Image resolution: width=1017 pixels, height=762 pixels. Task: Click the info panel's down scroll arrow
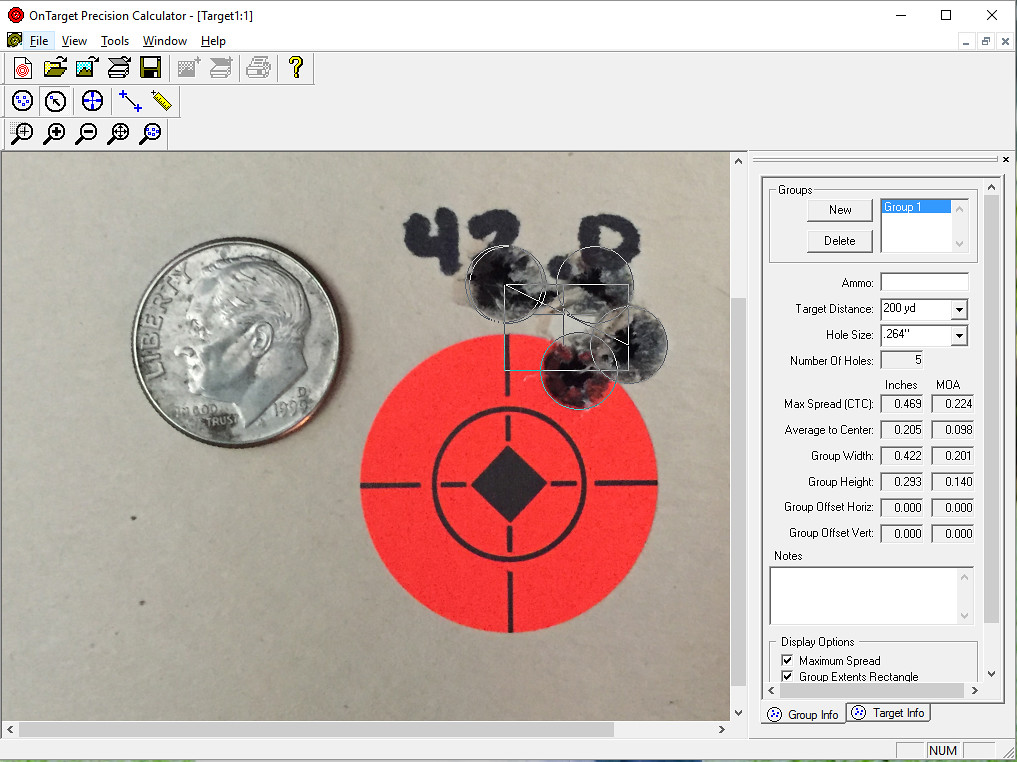pyautogui.click(x=991, y=674)
